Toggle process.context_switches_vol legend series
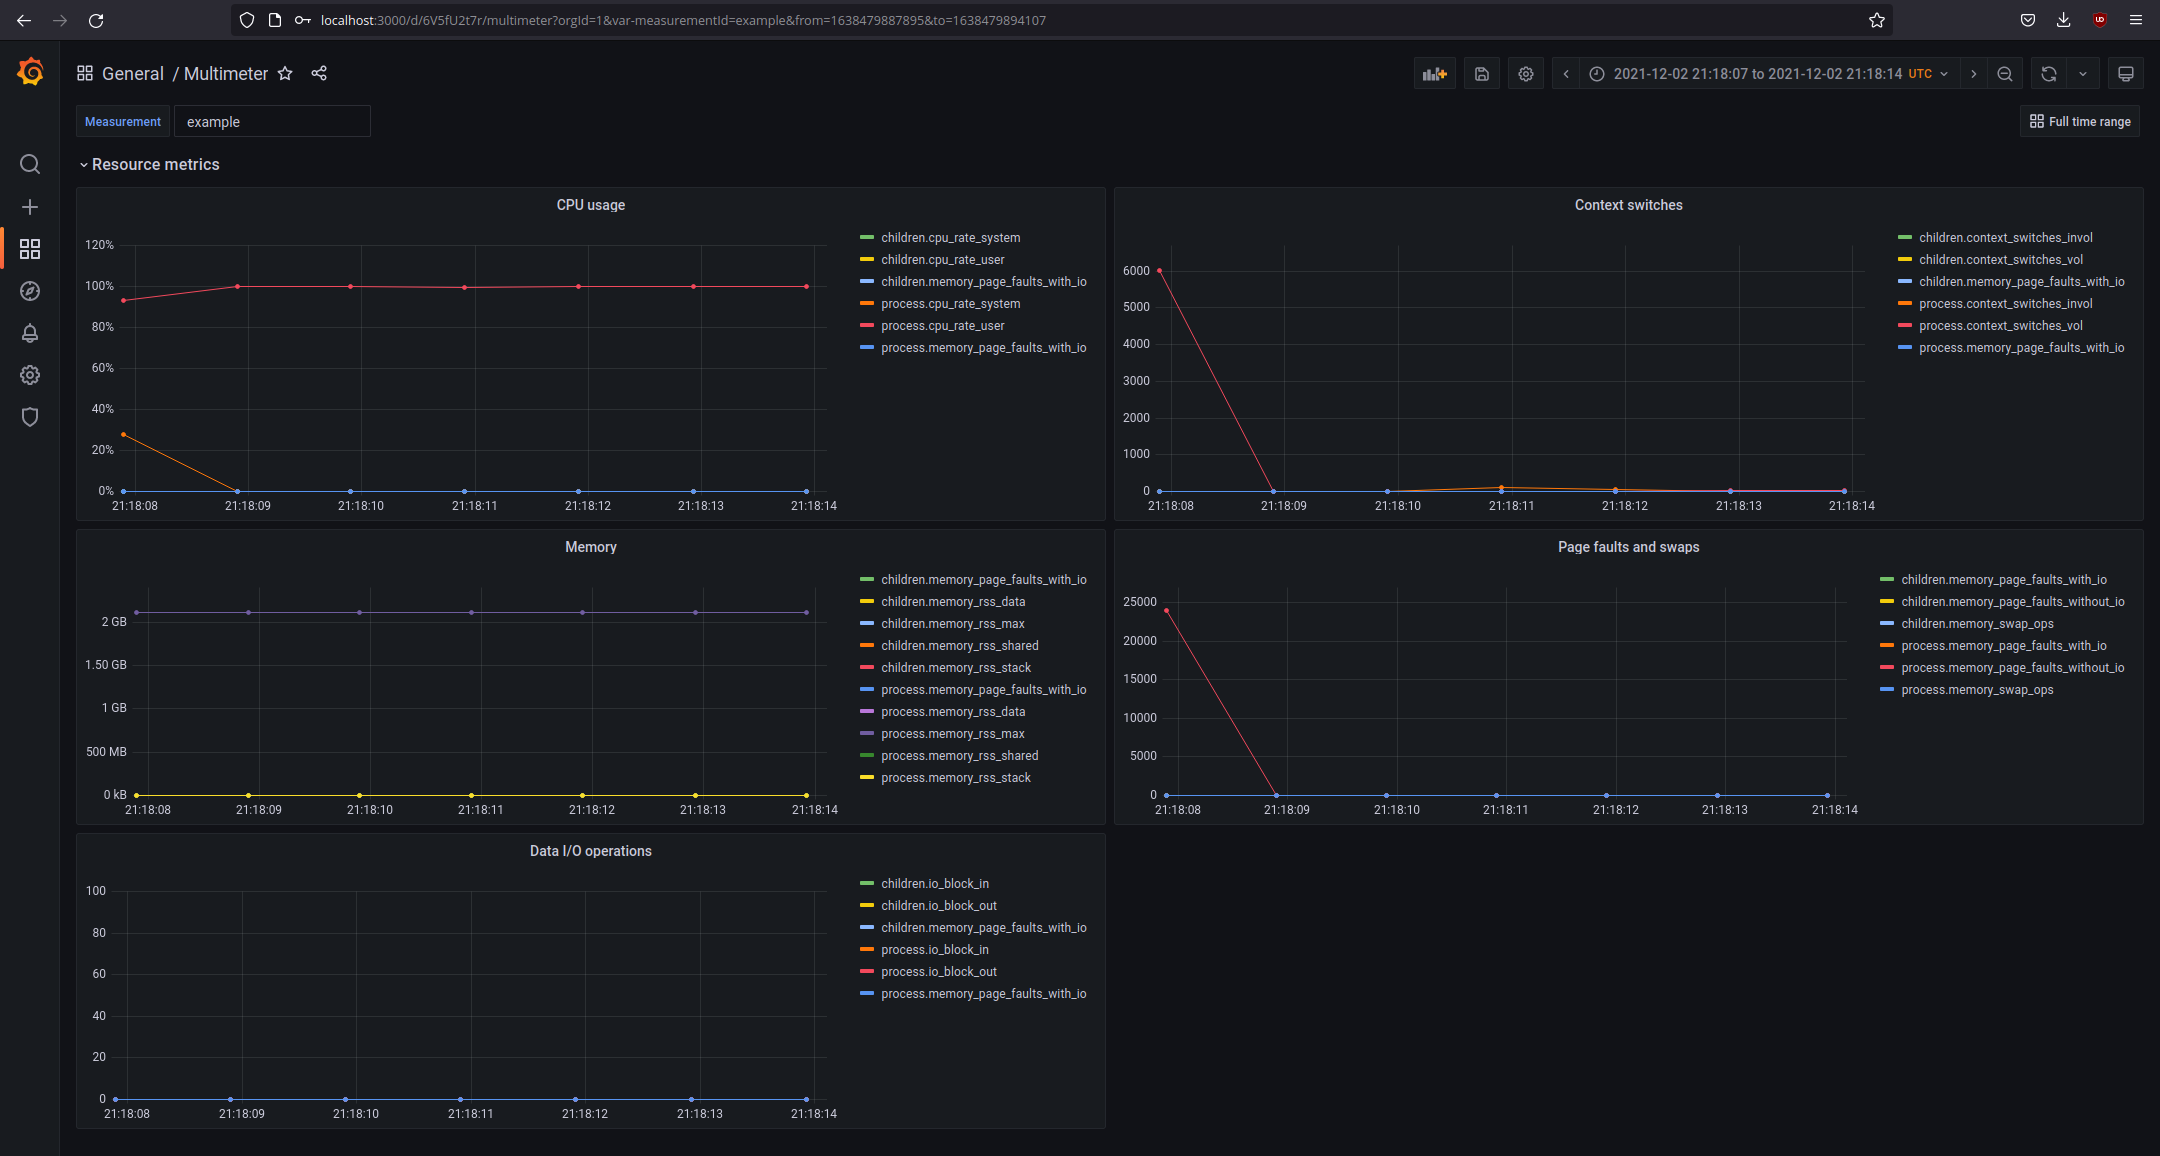Viewport: 2160px width, 1156px height. pos(2000,326)
